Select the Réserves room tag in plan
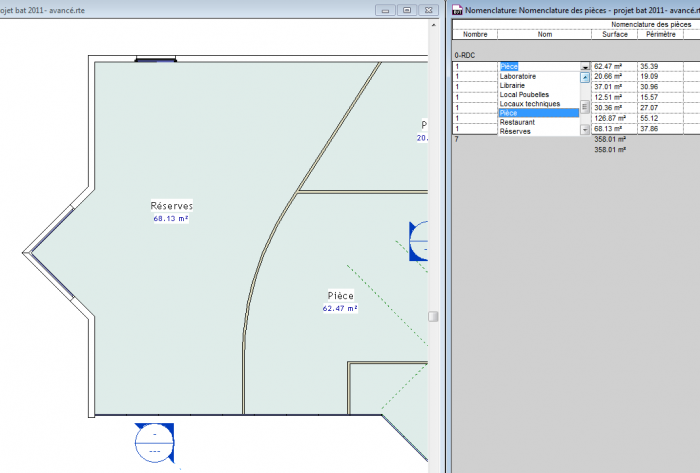 coord(171,210)
